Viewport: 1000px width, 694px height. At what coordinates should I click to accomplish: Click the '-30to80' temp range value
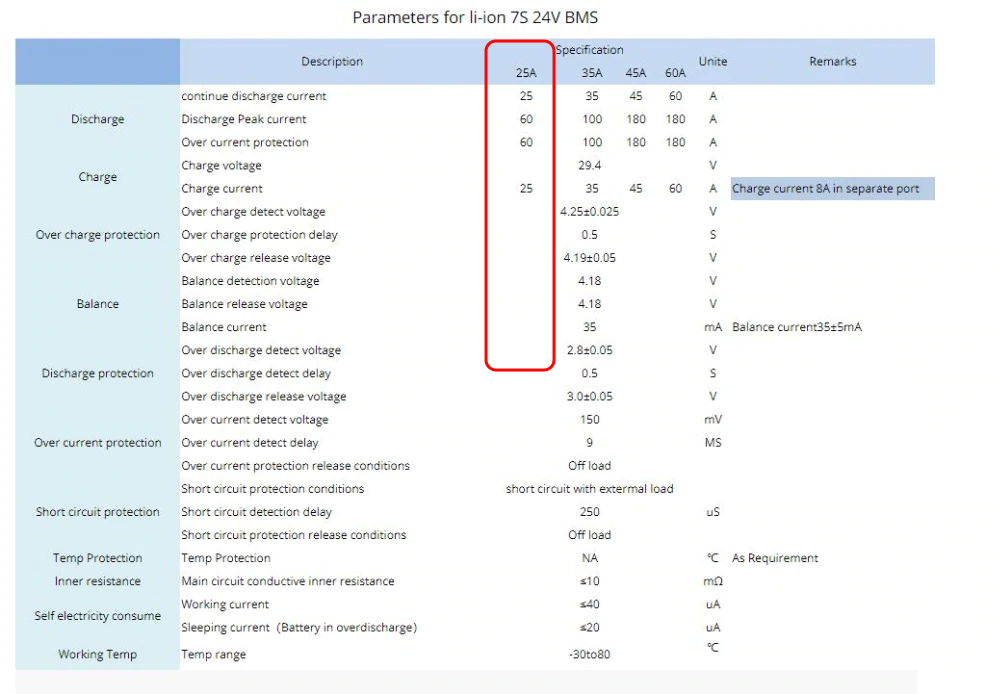click(x=589, y=654)
